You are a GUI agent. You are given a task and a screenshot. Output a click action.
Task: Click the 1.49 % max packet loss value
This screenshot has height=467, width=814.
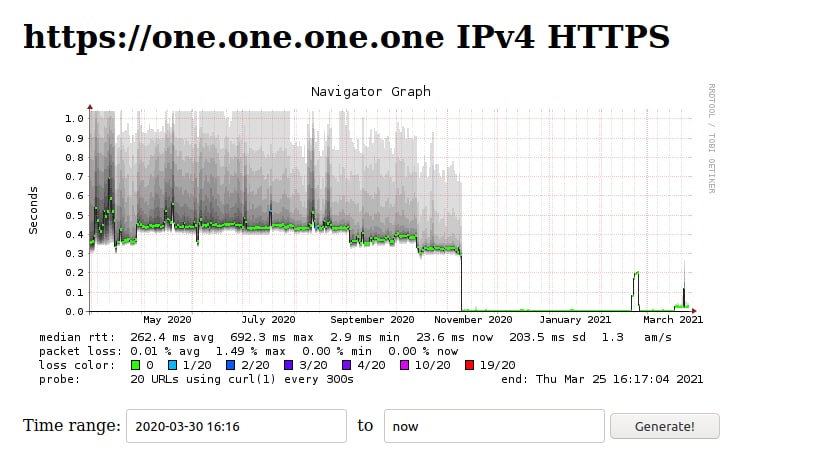tap(251, 351)
